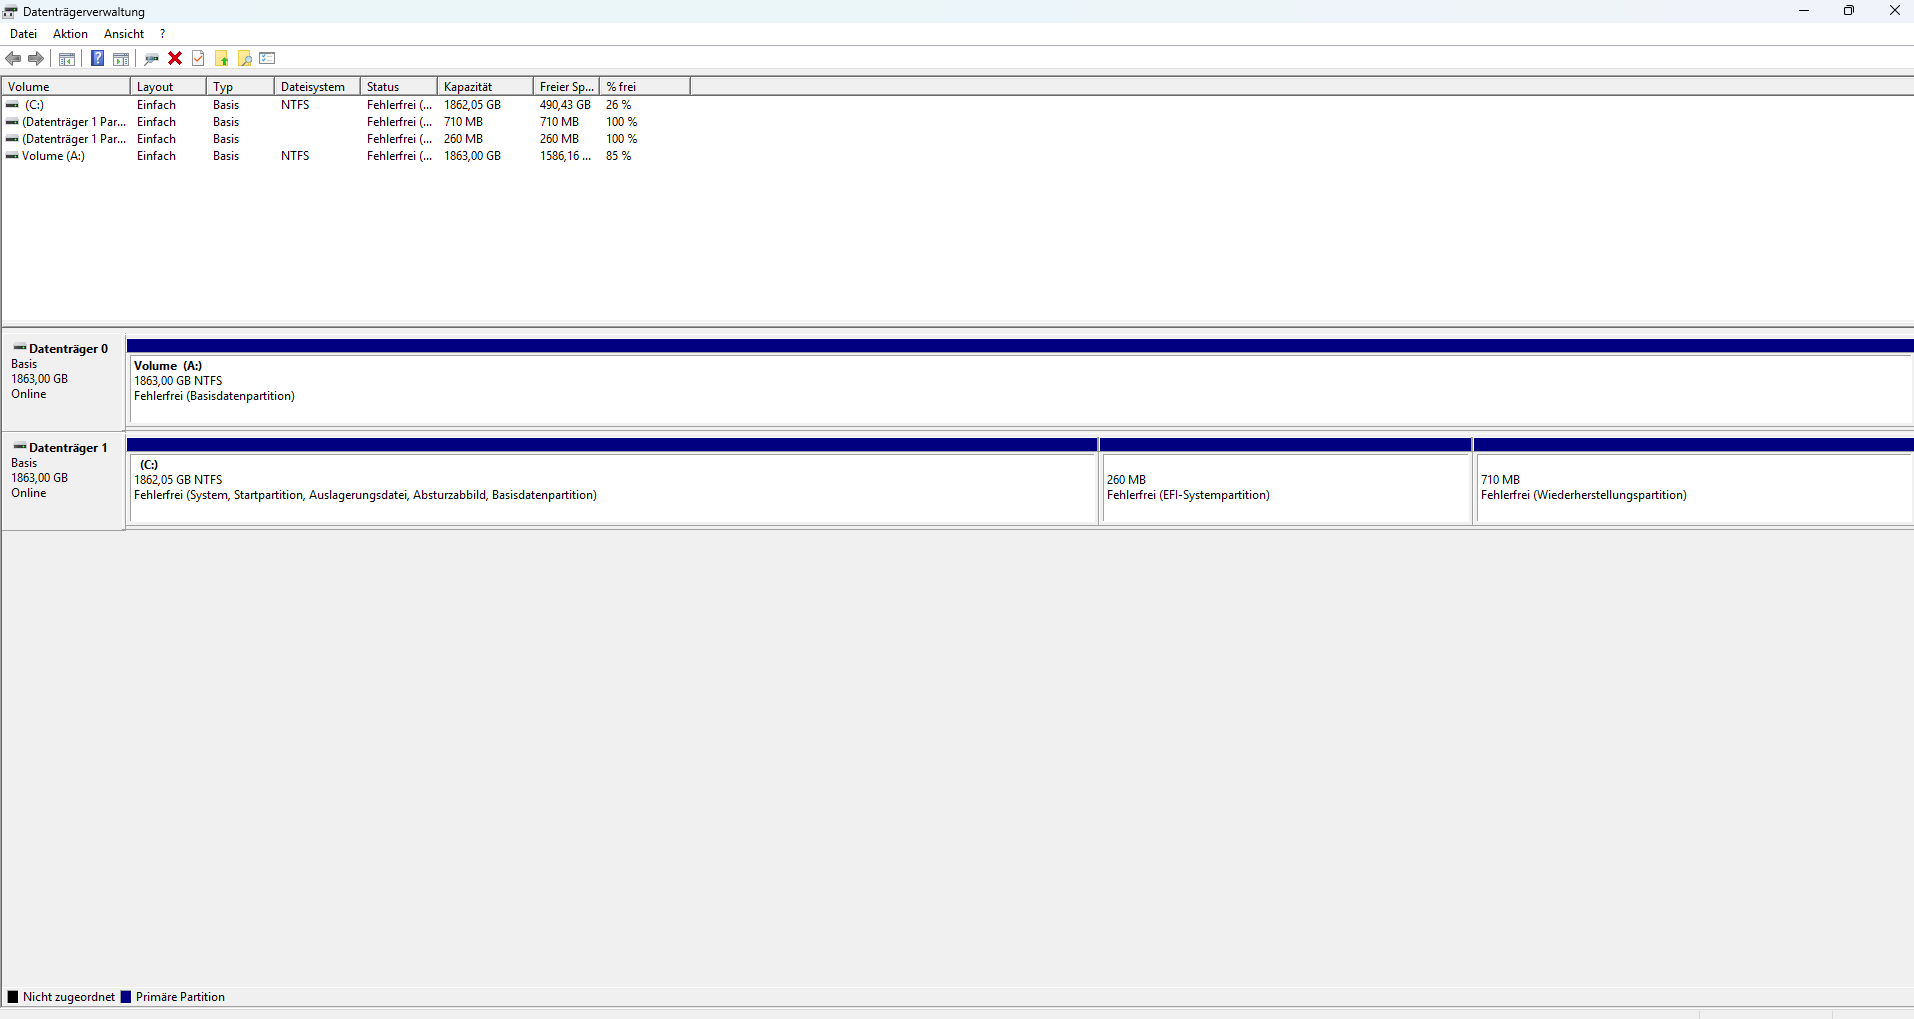Click the 1863,00 GB capacity cell in list
This screenshot has width=1914, height=1019.
(472, 156)
